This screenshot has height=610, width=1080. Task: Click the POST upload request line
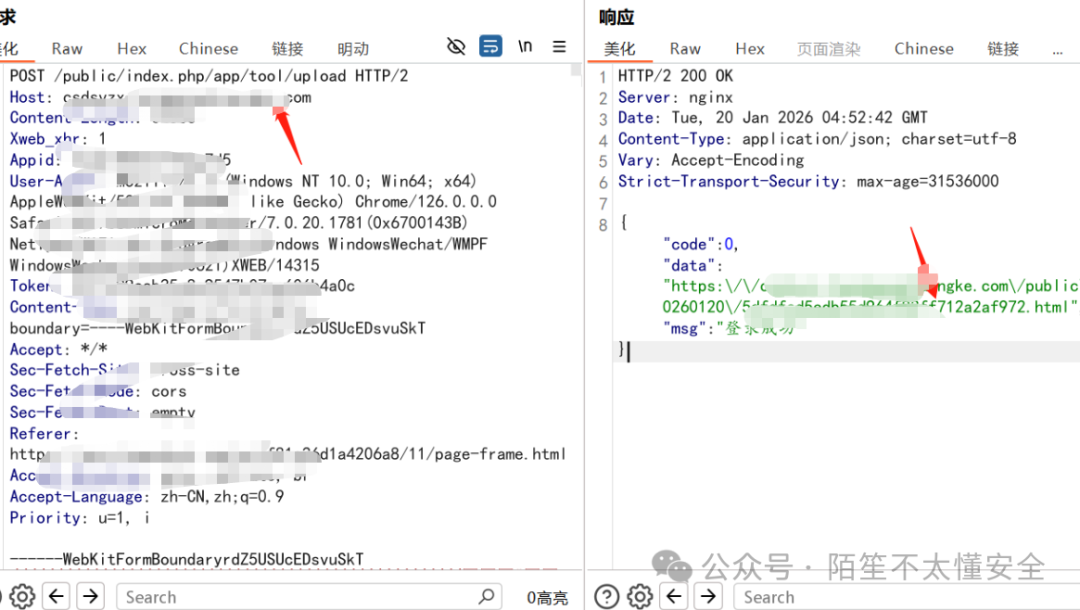click(x=209, y=76)
